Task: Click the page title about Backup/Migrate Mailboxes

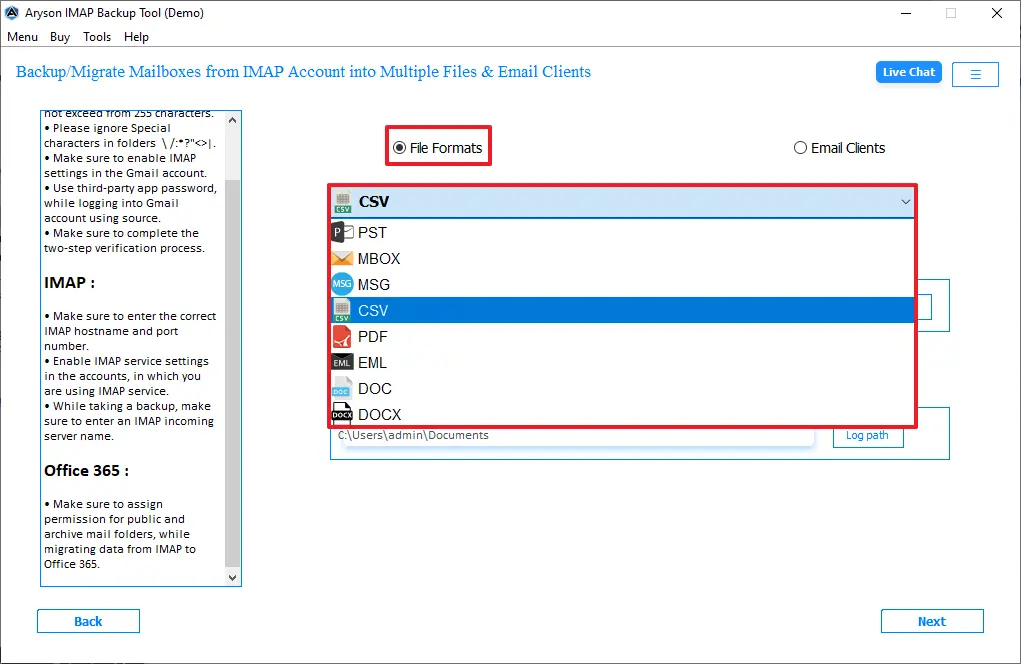Action: 303,72
